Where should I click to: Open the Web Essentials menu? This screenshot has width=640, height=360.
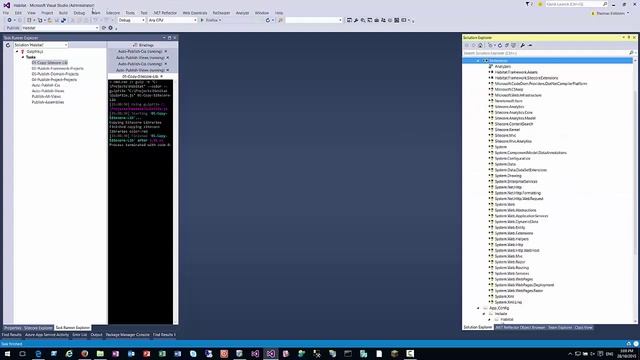pyautogui.click(x=195, y=13)
